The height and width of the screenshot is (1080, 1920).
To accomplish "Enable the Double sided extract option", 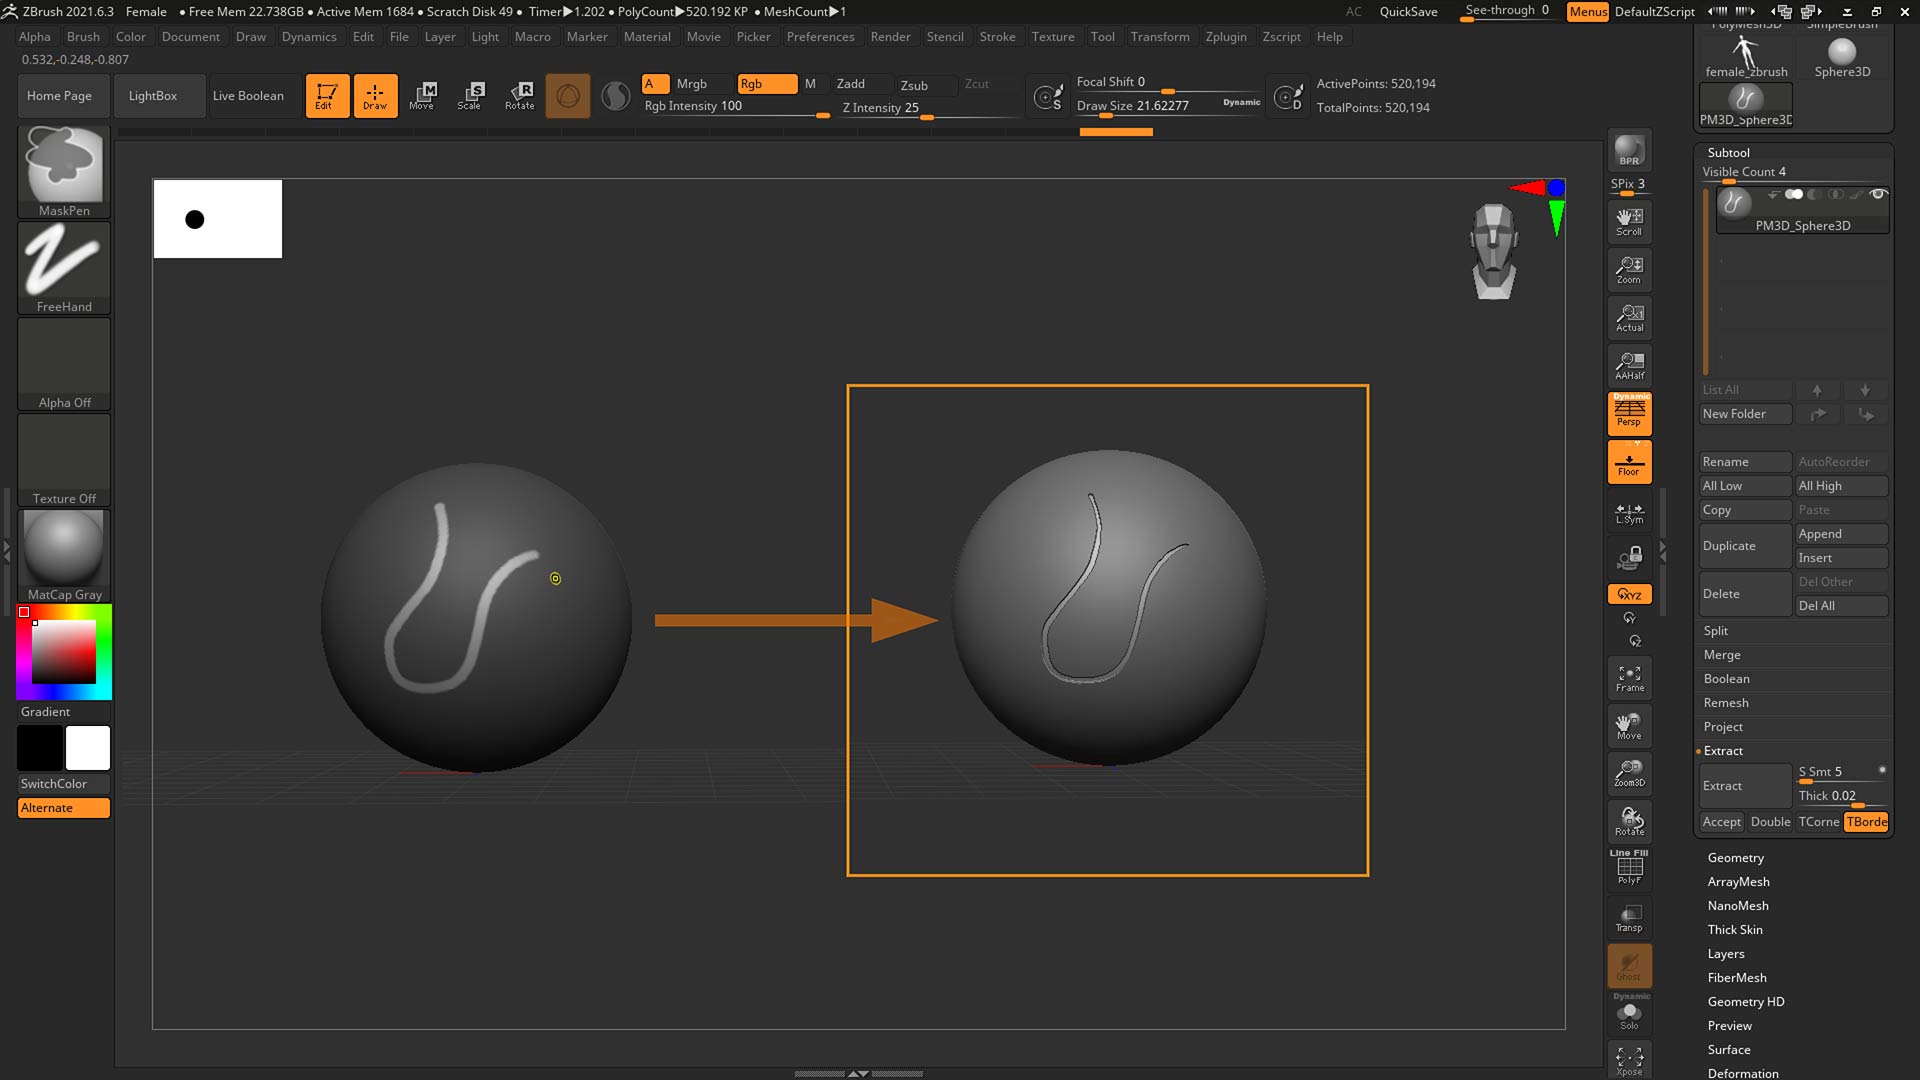I will (x=1770, y=820).
